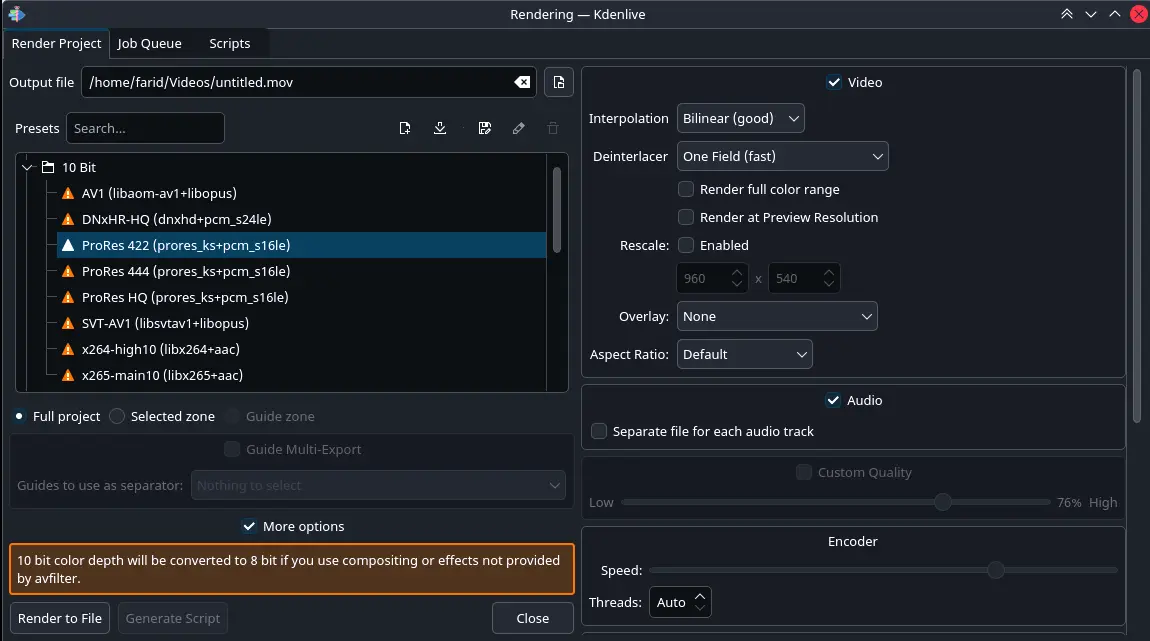1150x641 pixels.
Task: Clear the output file path
Action: click(x=522, y=82)
